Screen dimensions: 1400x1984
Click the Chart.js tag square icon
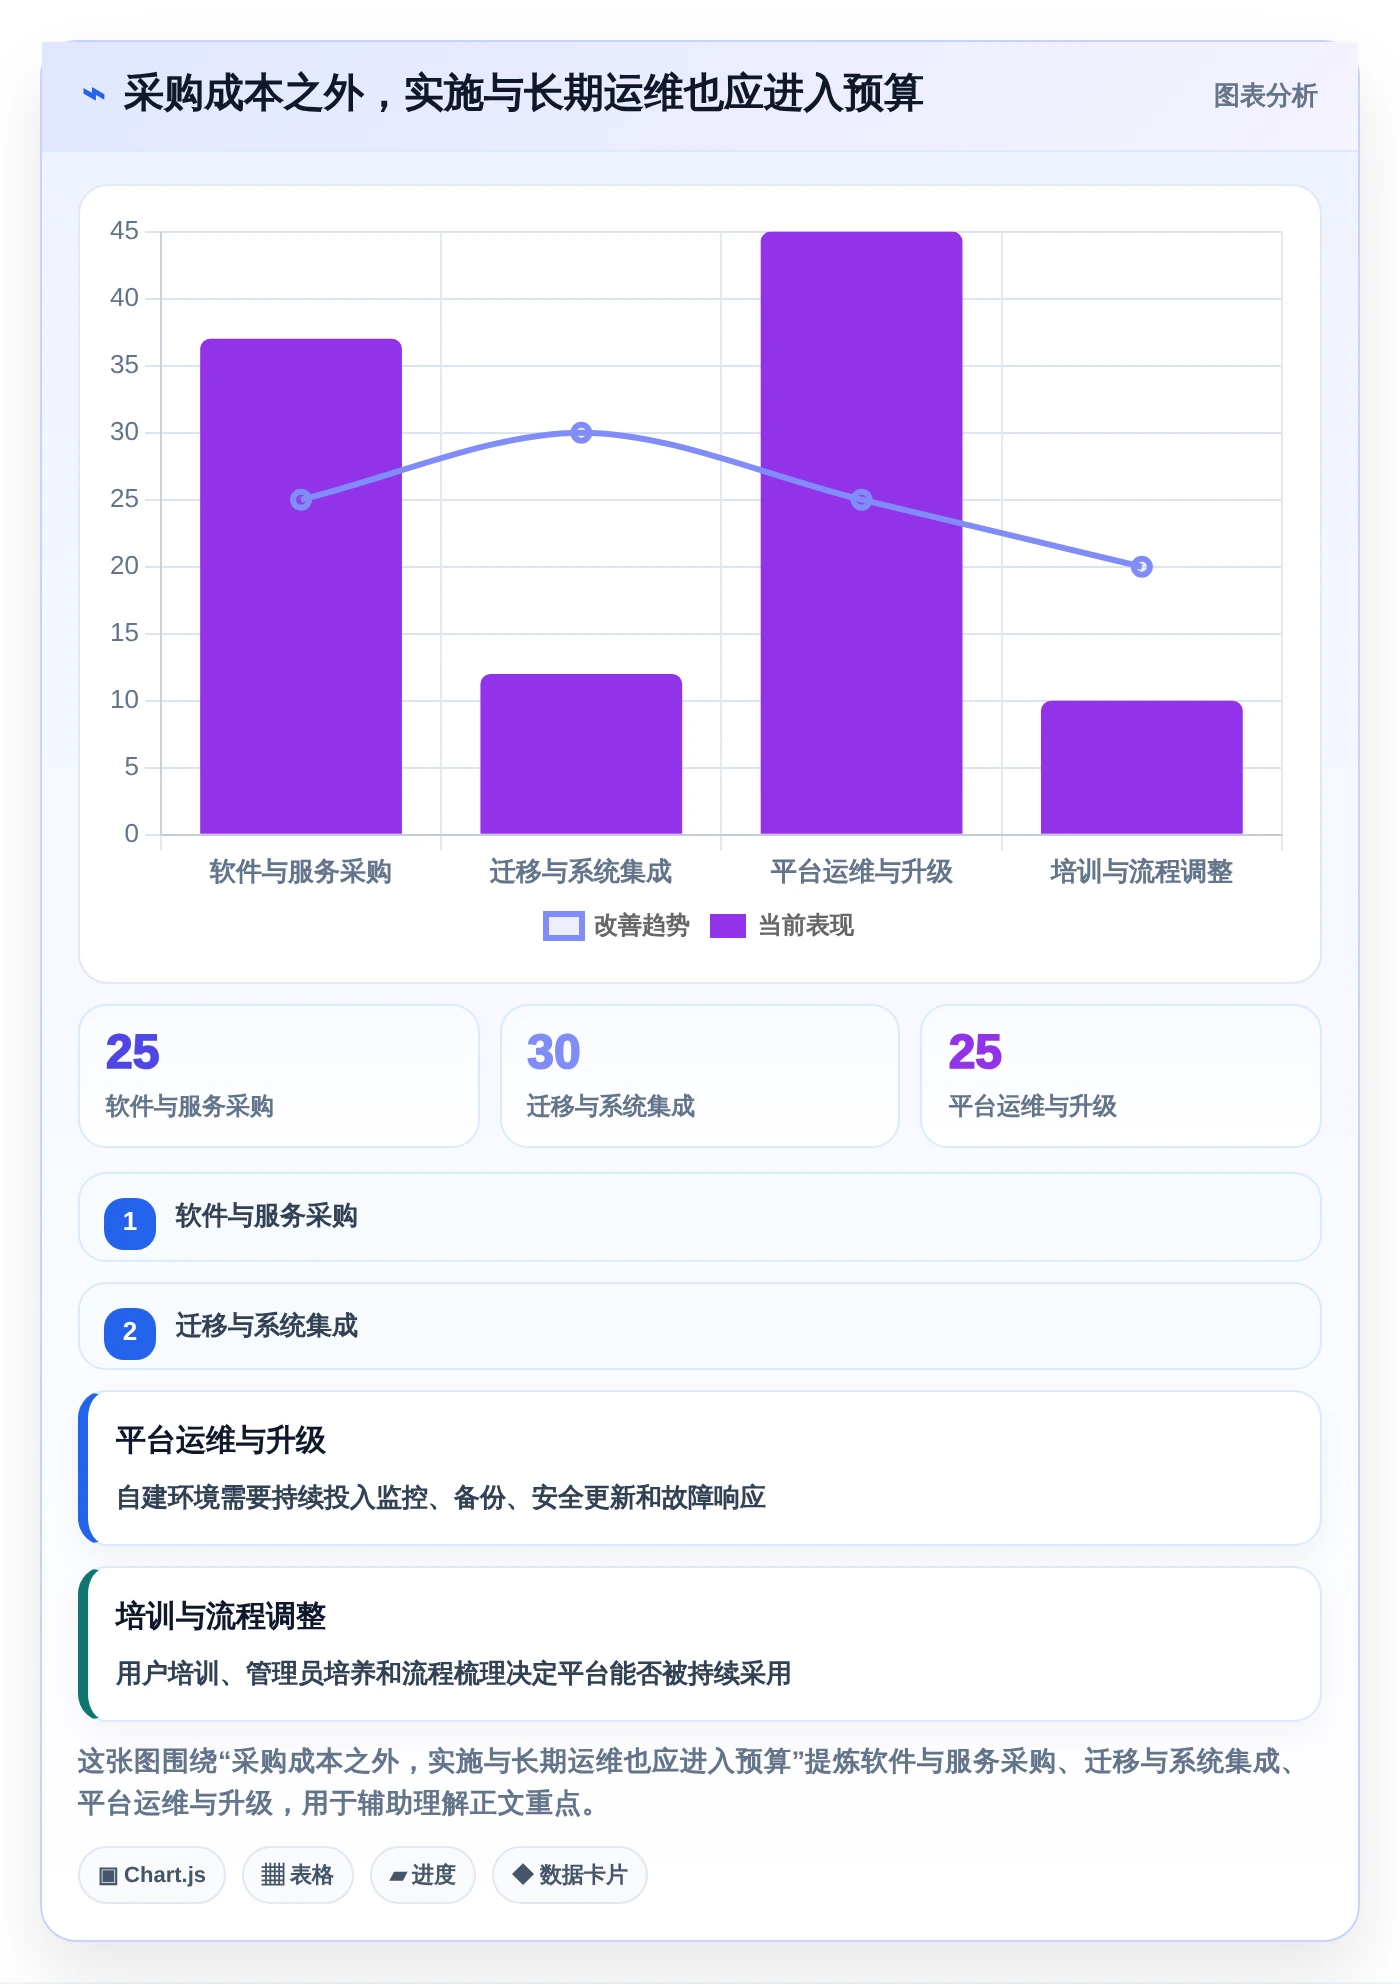pyautogui.click(x=108, y=1876)
